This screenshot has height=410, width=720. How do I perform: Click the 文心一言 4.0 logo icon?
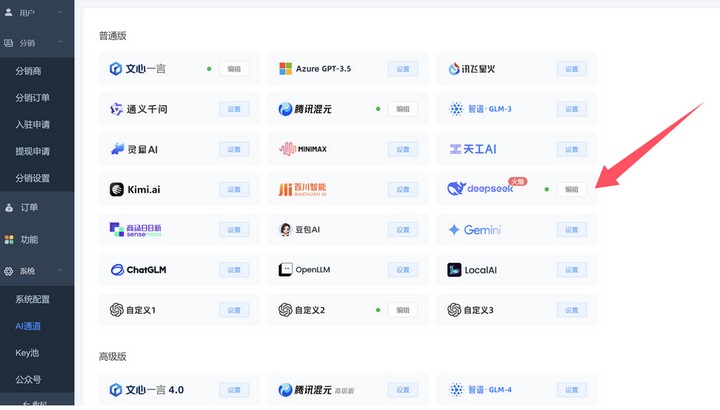tap(116, 390)
